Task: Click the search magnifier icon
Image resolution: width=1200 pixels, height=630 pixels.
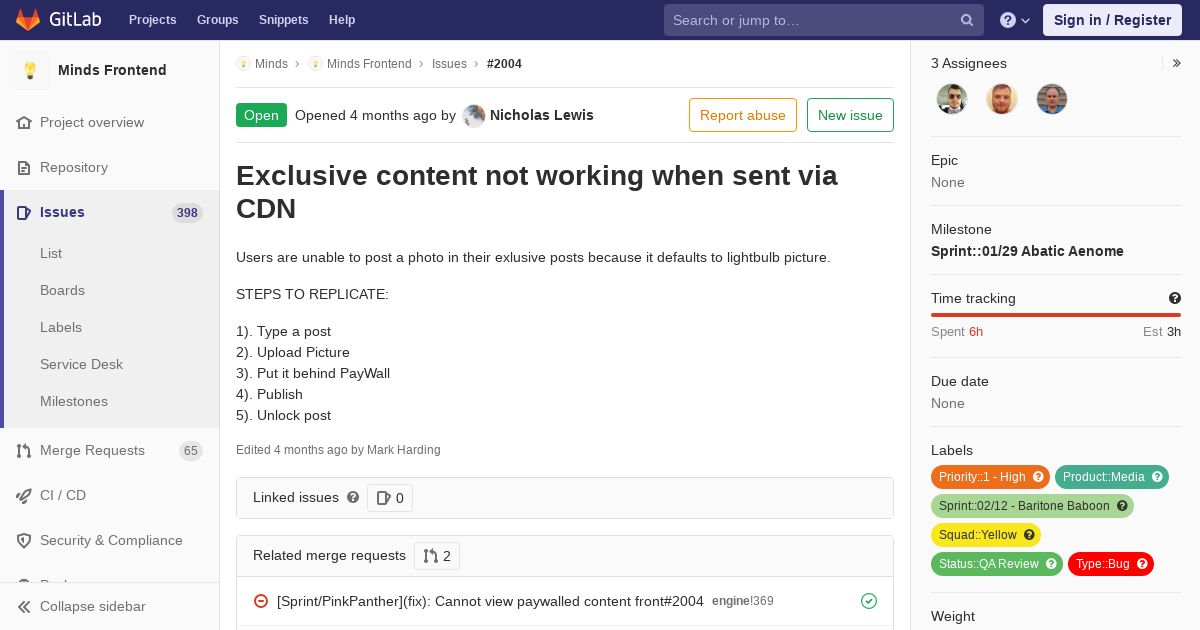Action: point(967,20)
